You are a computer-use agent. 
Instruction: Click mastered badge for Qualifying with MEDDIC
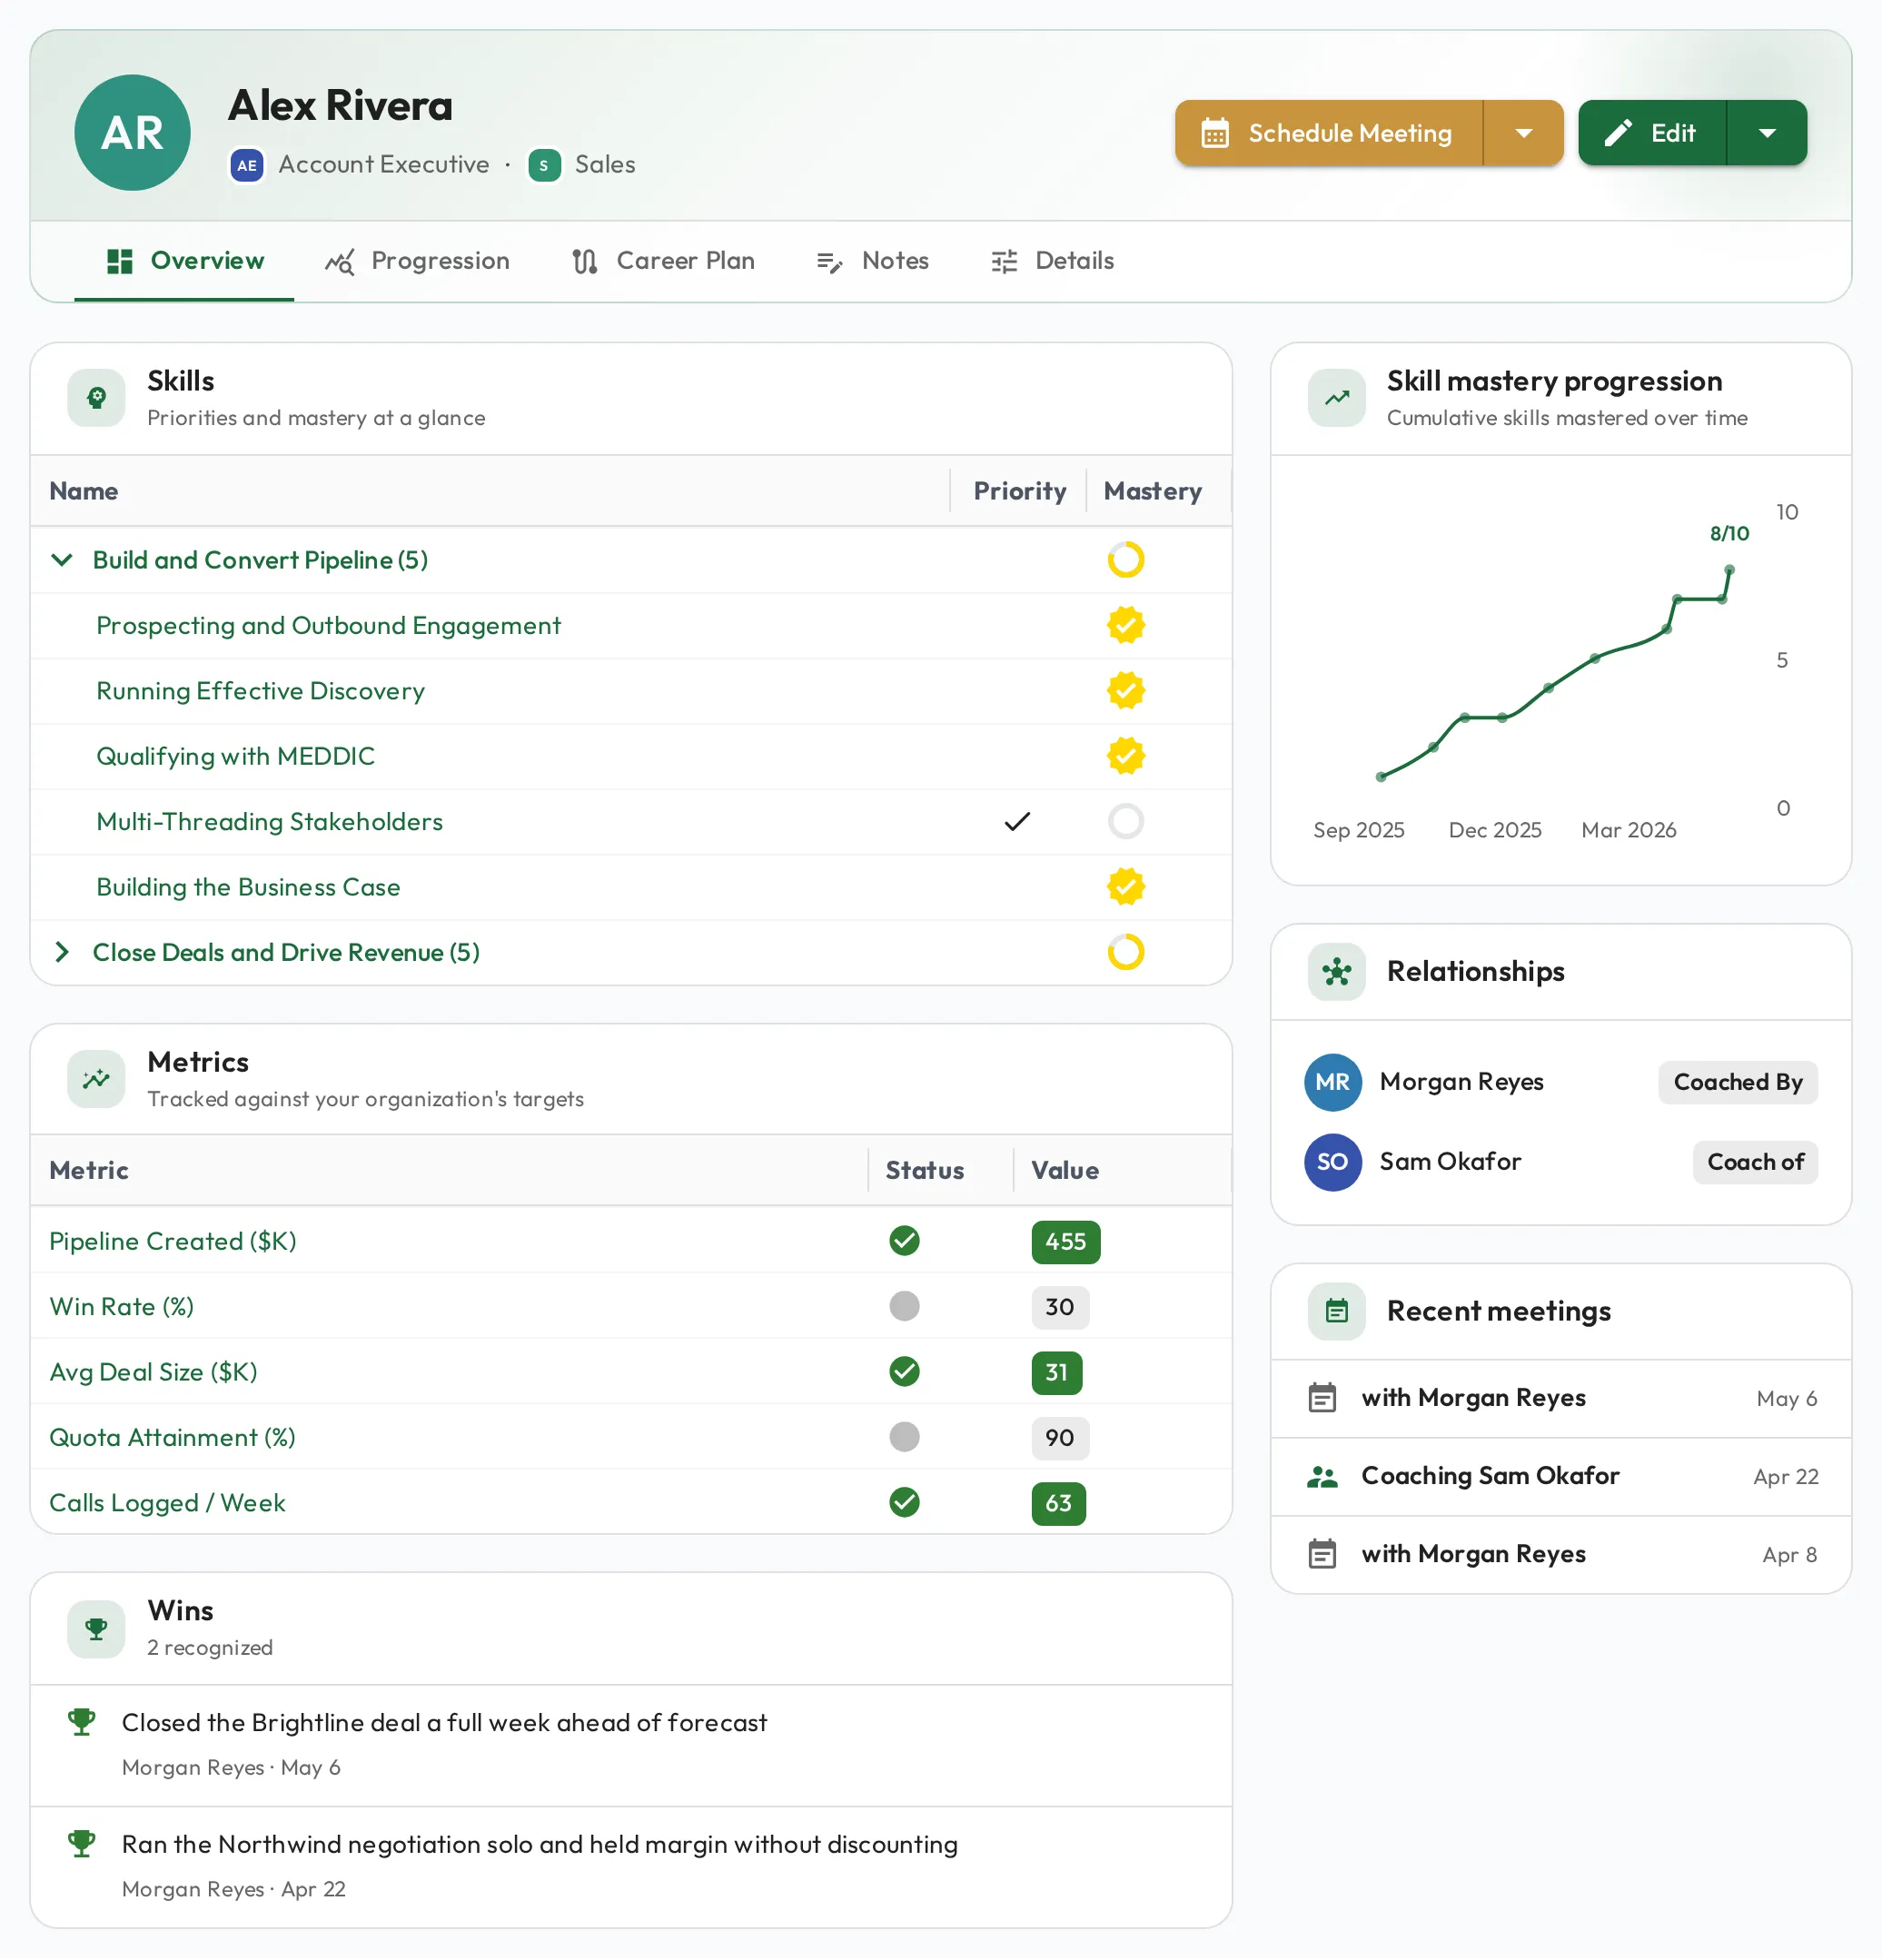(1126, 757)
